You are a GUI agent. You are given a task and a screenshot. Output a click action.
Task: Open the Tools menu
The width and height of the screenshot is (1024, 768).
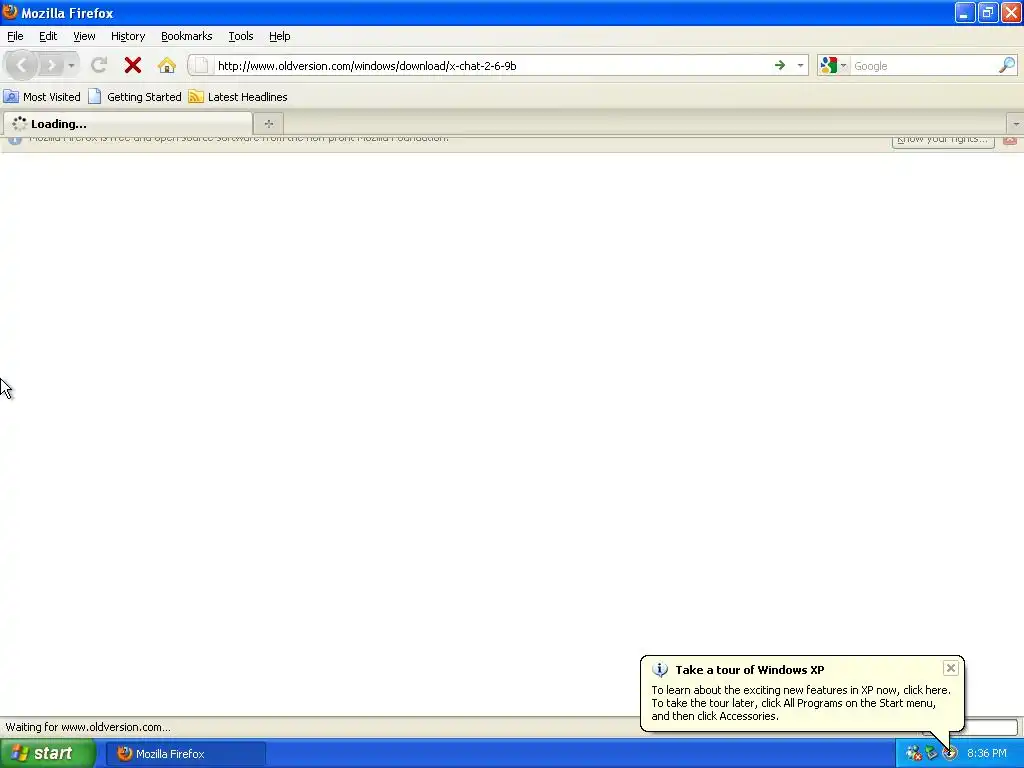click(241, 37)
